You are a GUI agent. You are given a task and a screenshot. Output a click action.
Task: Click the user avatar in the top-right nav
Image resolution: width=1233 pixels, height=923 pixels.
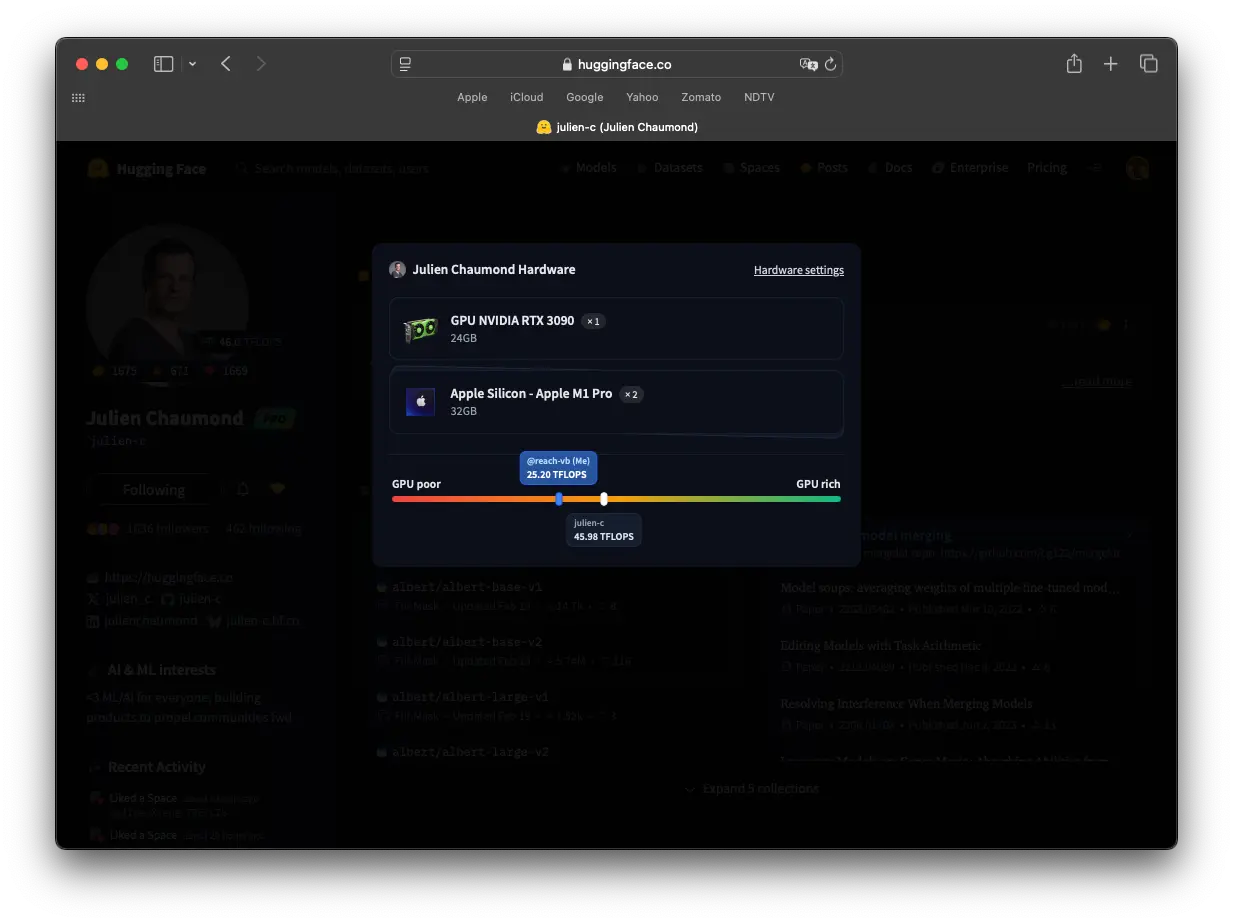pos(1137,168)
